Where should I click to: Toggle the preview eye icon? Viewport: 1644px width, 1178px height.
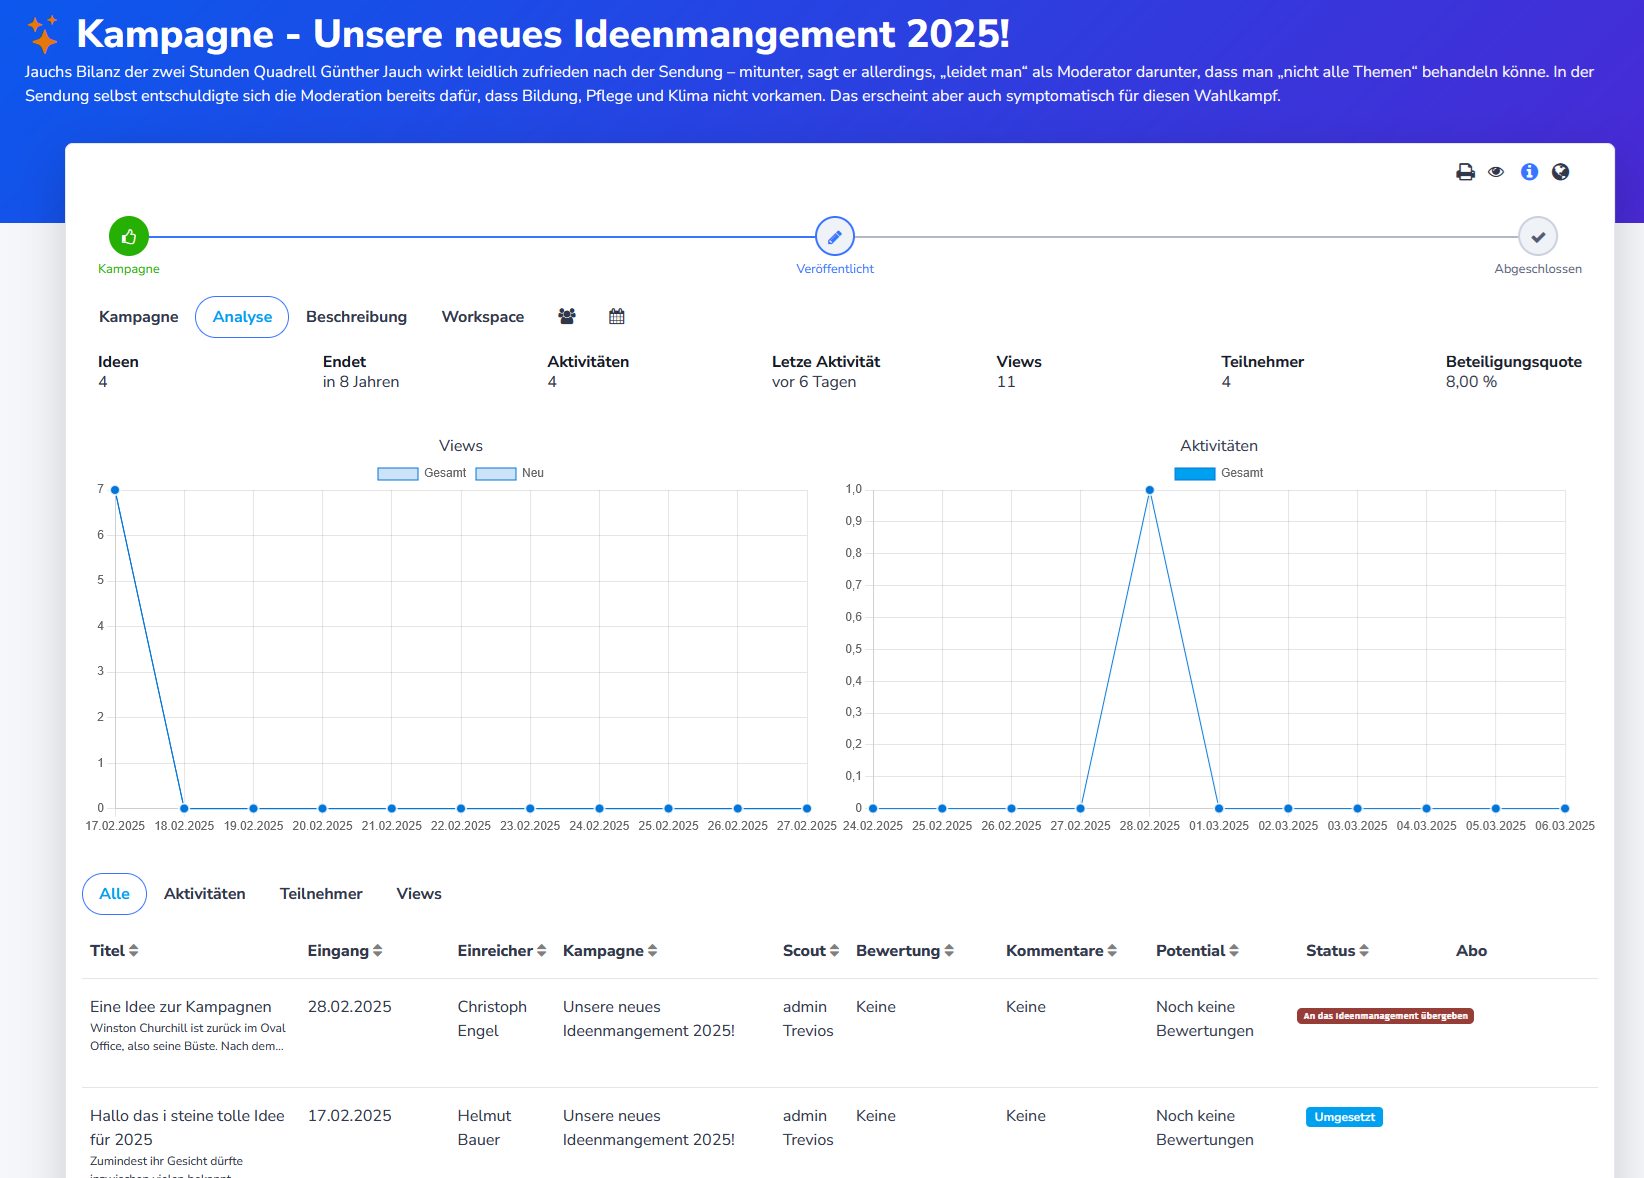pos(1497,171)
